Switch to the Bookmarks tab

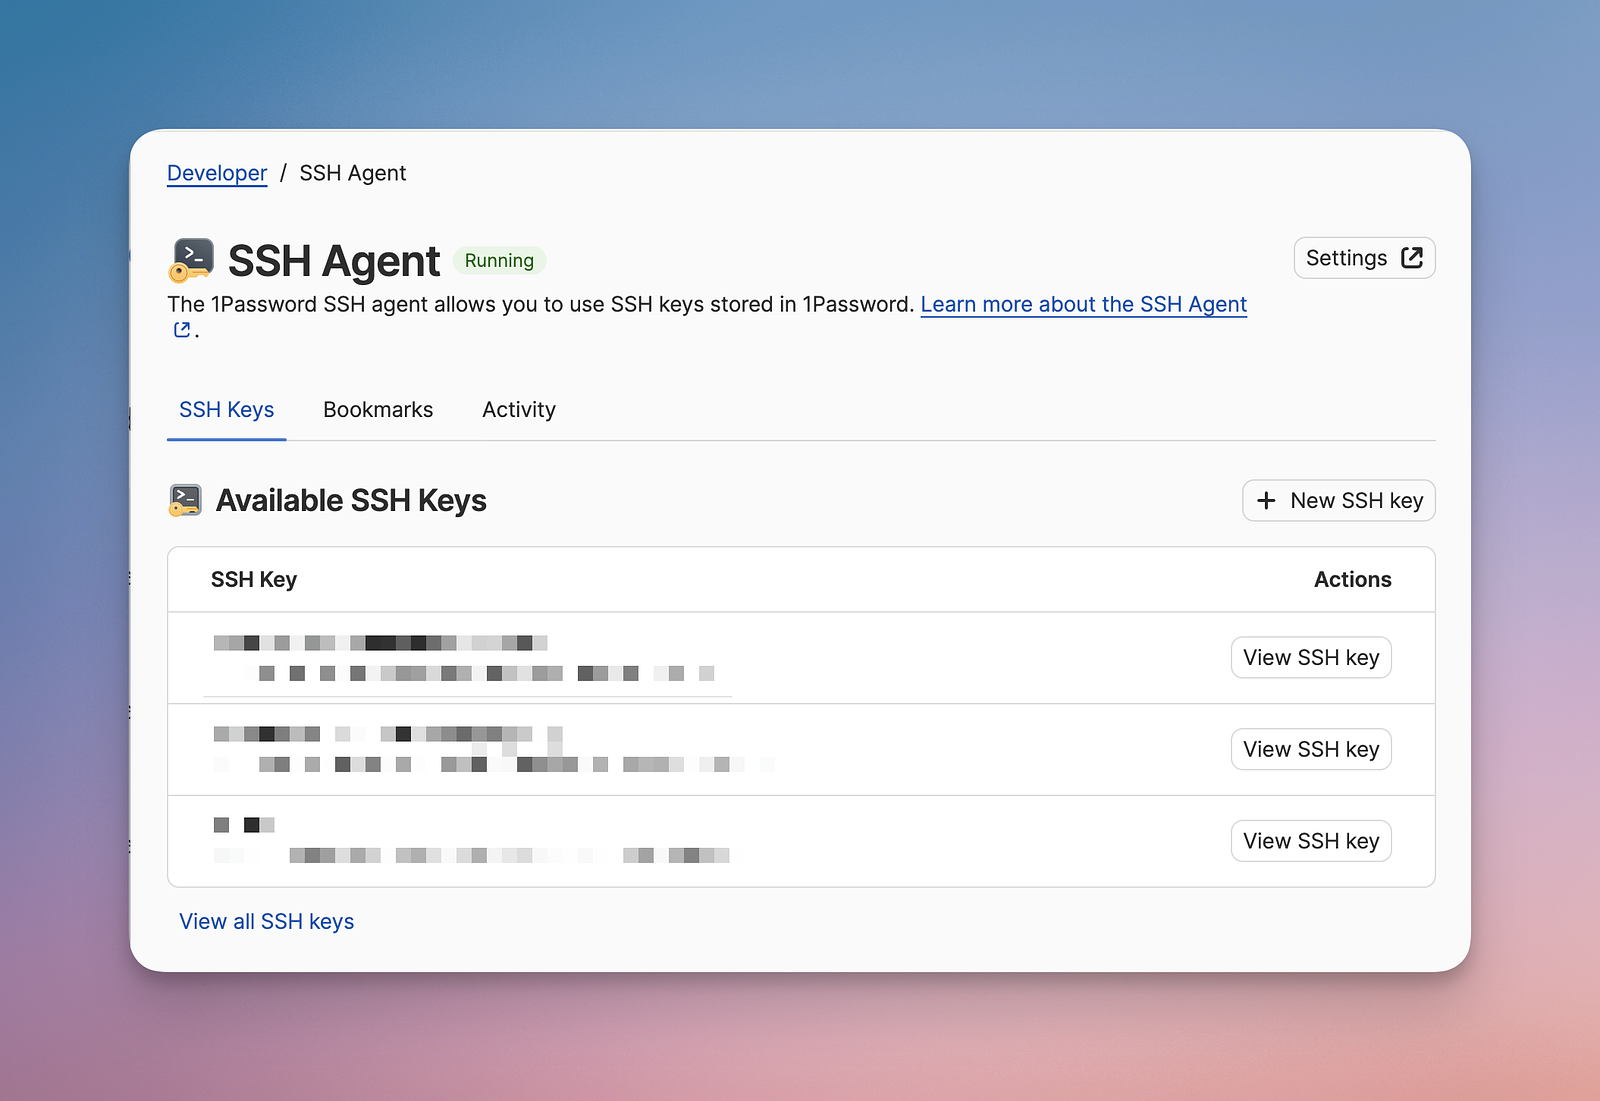[x=378, y=410]
